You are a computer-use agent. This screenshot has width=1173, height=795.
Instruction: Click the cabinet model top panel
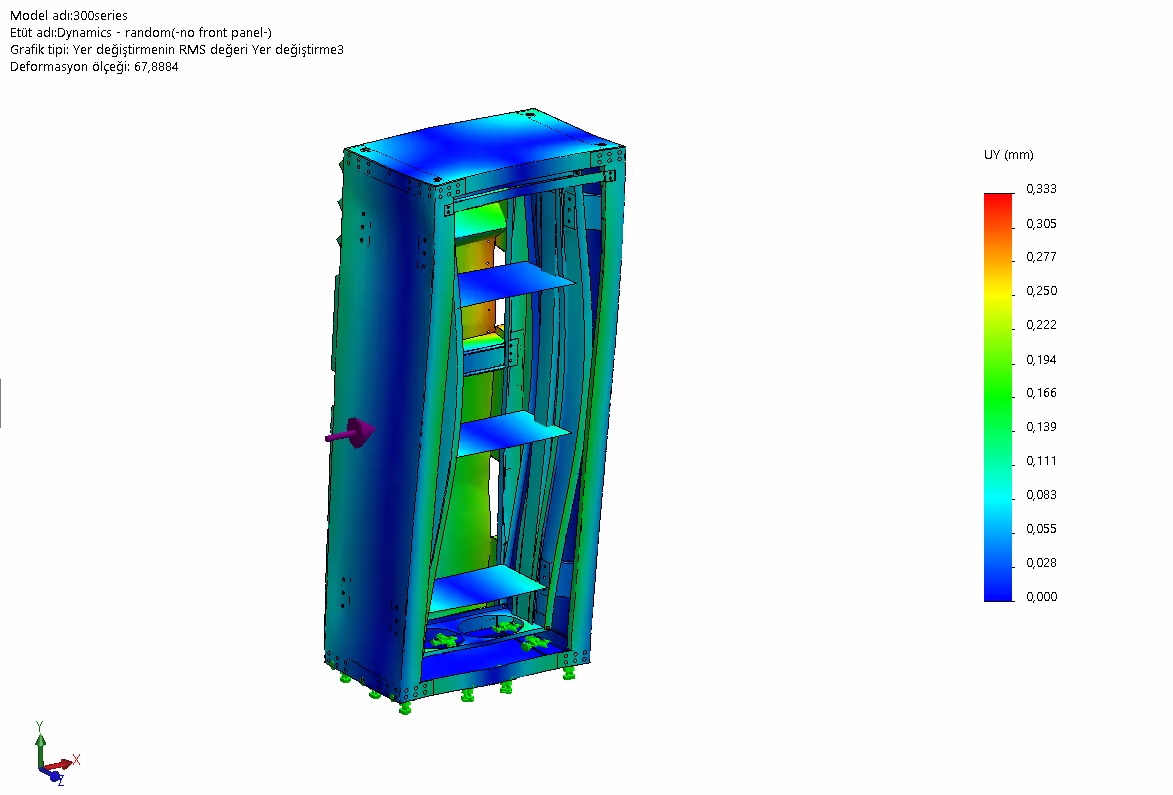coord(483,146)
